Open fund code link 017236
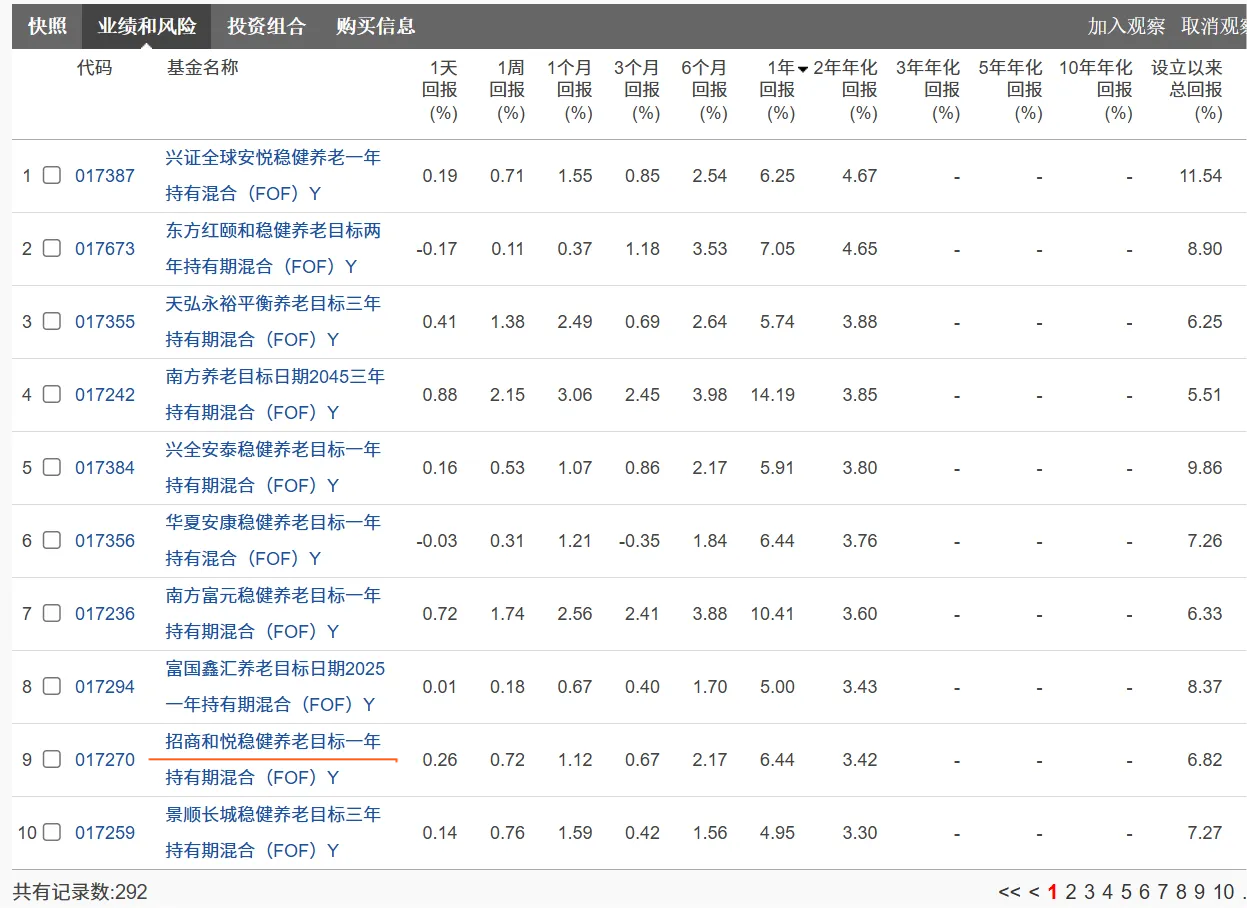The image size is (1247, 908). (x=105, y=614)
